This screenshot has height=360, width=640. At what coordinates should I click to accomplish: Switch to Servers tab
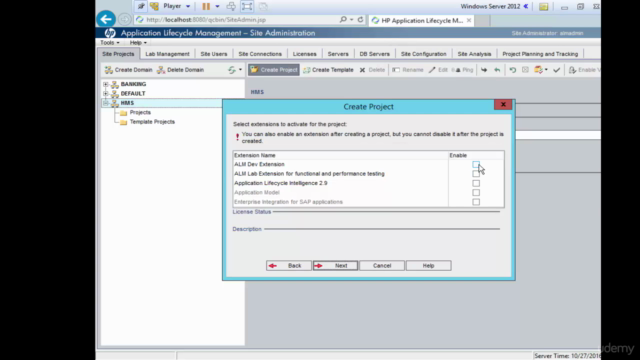coord(338,54)
